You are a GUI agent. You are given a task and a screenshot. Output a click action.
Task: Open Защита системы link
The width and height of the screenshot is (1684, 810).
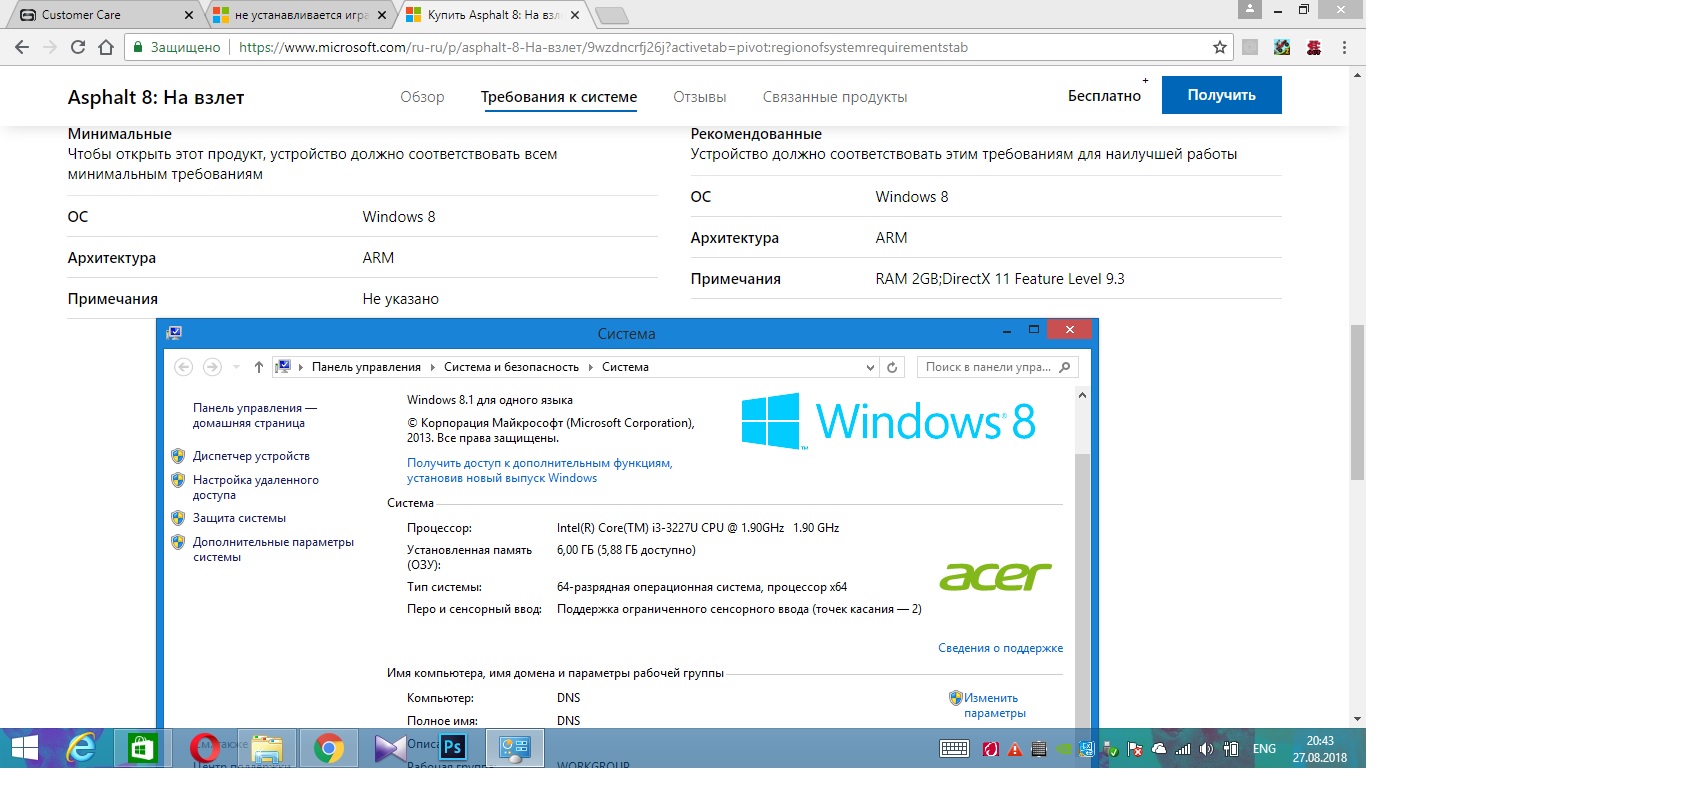[239, 518]
